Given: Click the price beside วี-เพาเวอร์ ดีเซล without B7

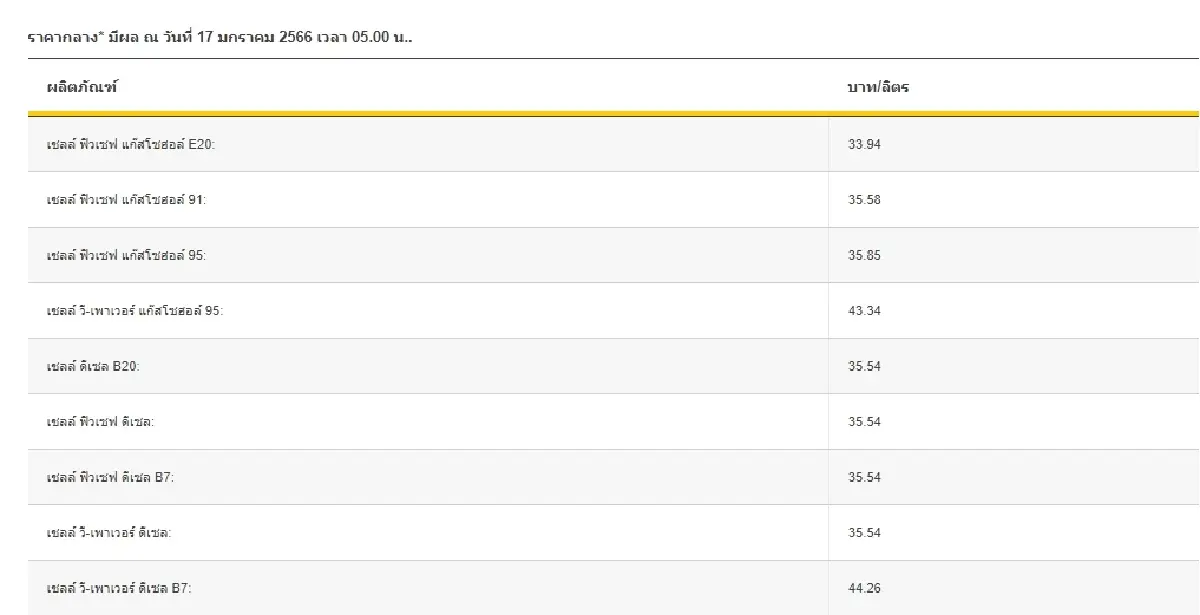Looking at the screenshot, I should point(864,533).
